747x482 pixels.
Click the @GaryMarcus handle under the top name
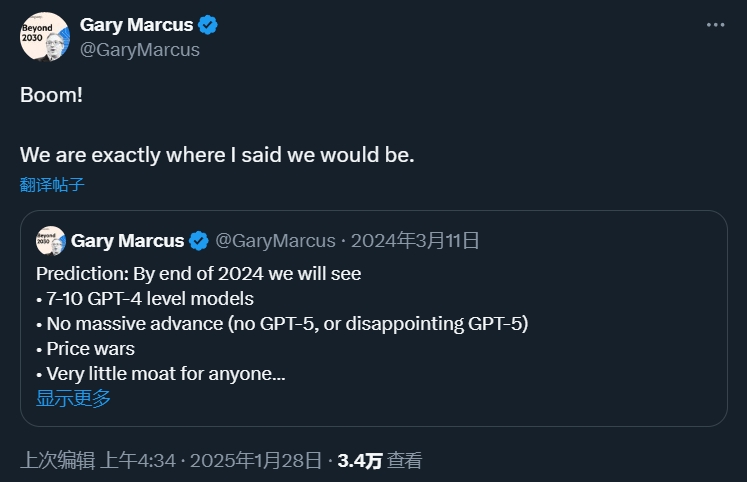[x=140, y=49]
